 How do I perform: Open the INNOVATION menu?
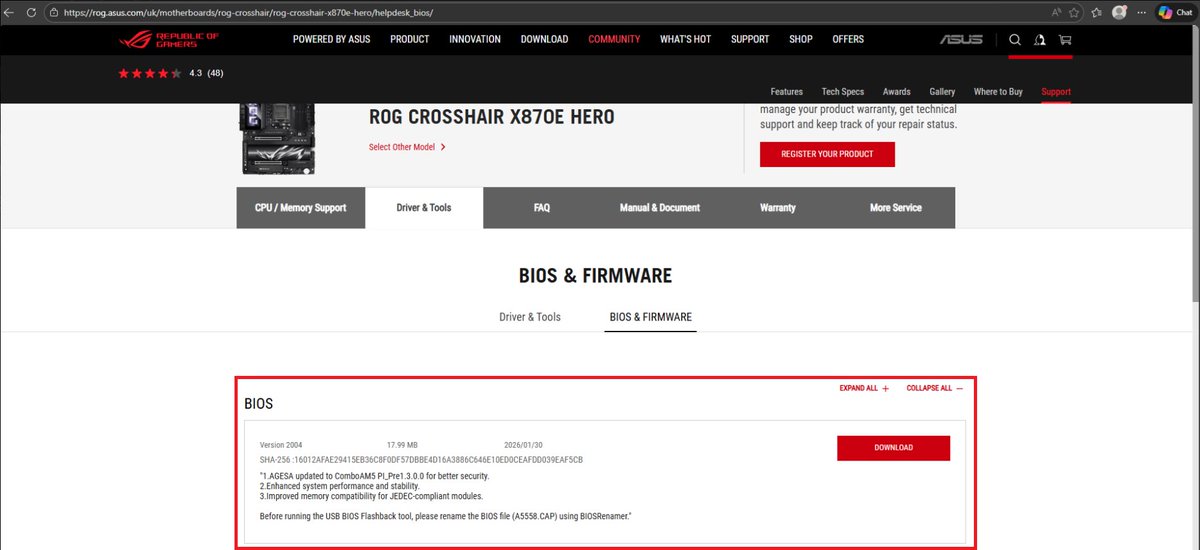(475, 39)
